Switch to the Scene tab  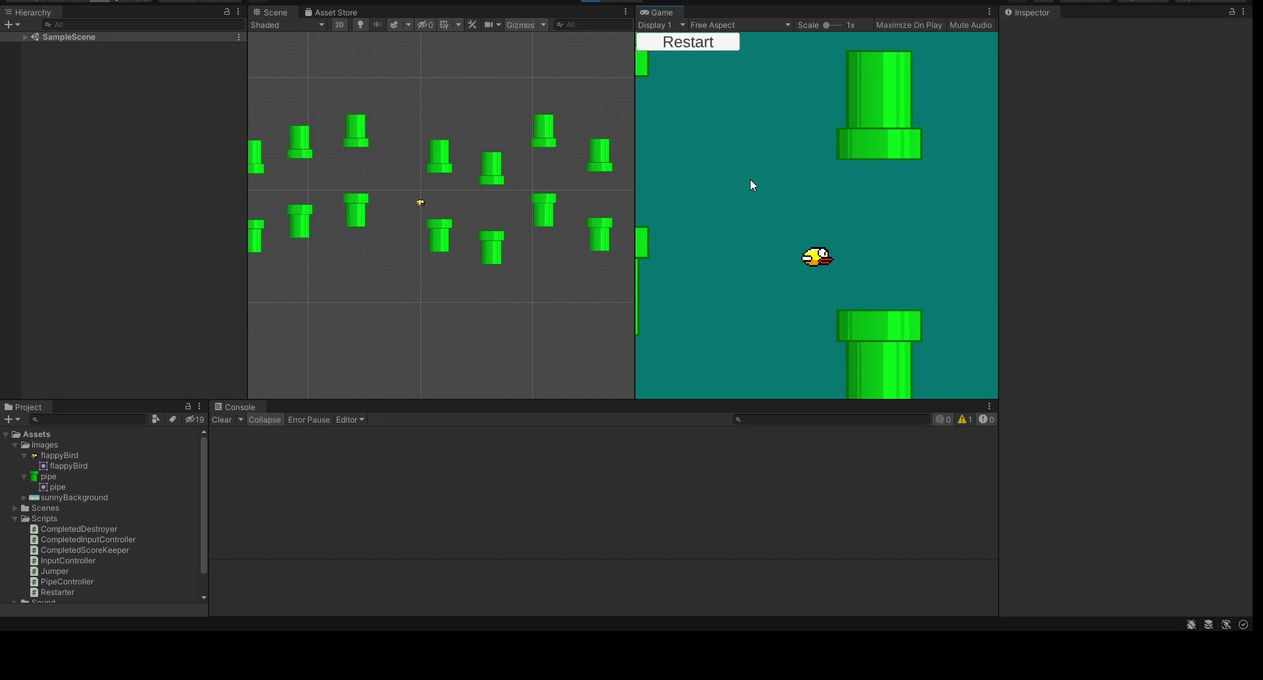click(x=269, y=12)
